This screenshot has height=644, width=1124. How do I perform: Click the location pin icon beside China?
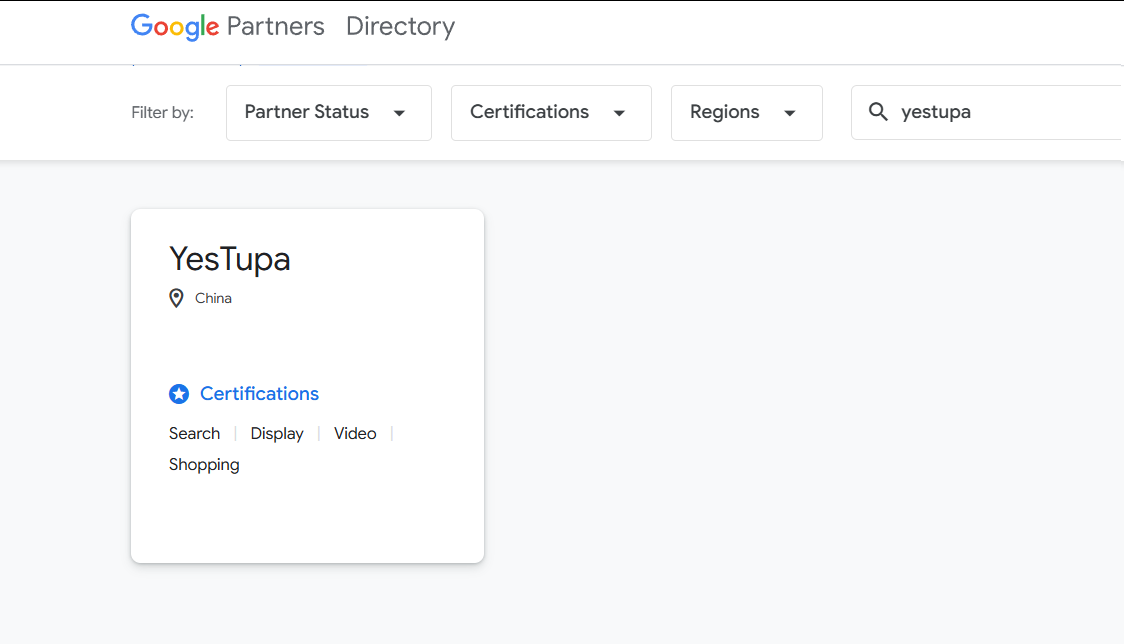point(177,298)
